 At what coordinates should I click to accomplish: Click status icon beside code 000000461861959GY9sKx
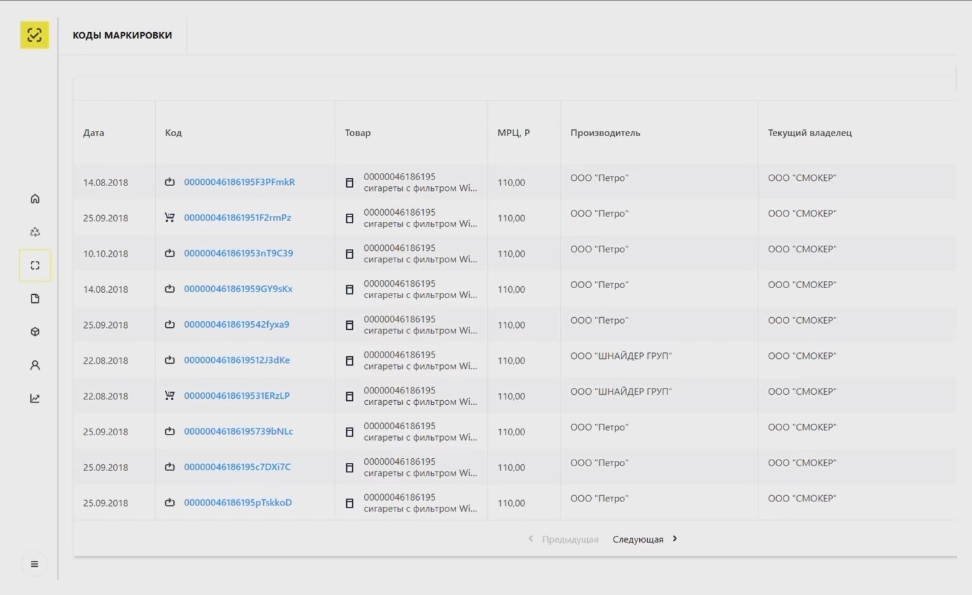(170, 289)
